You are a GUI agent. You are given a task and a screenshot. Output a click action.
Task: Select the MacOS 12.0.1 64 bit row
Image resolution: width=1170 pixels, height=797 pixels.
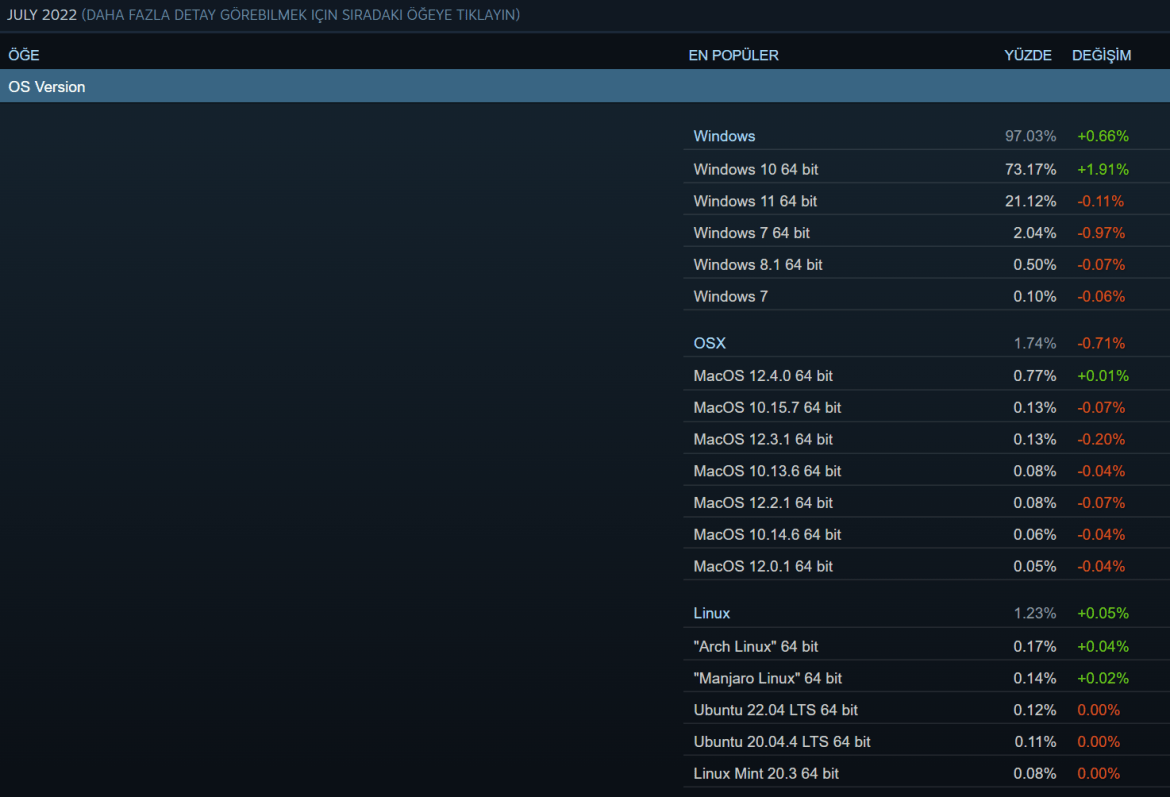pos(926,566)
